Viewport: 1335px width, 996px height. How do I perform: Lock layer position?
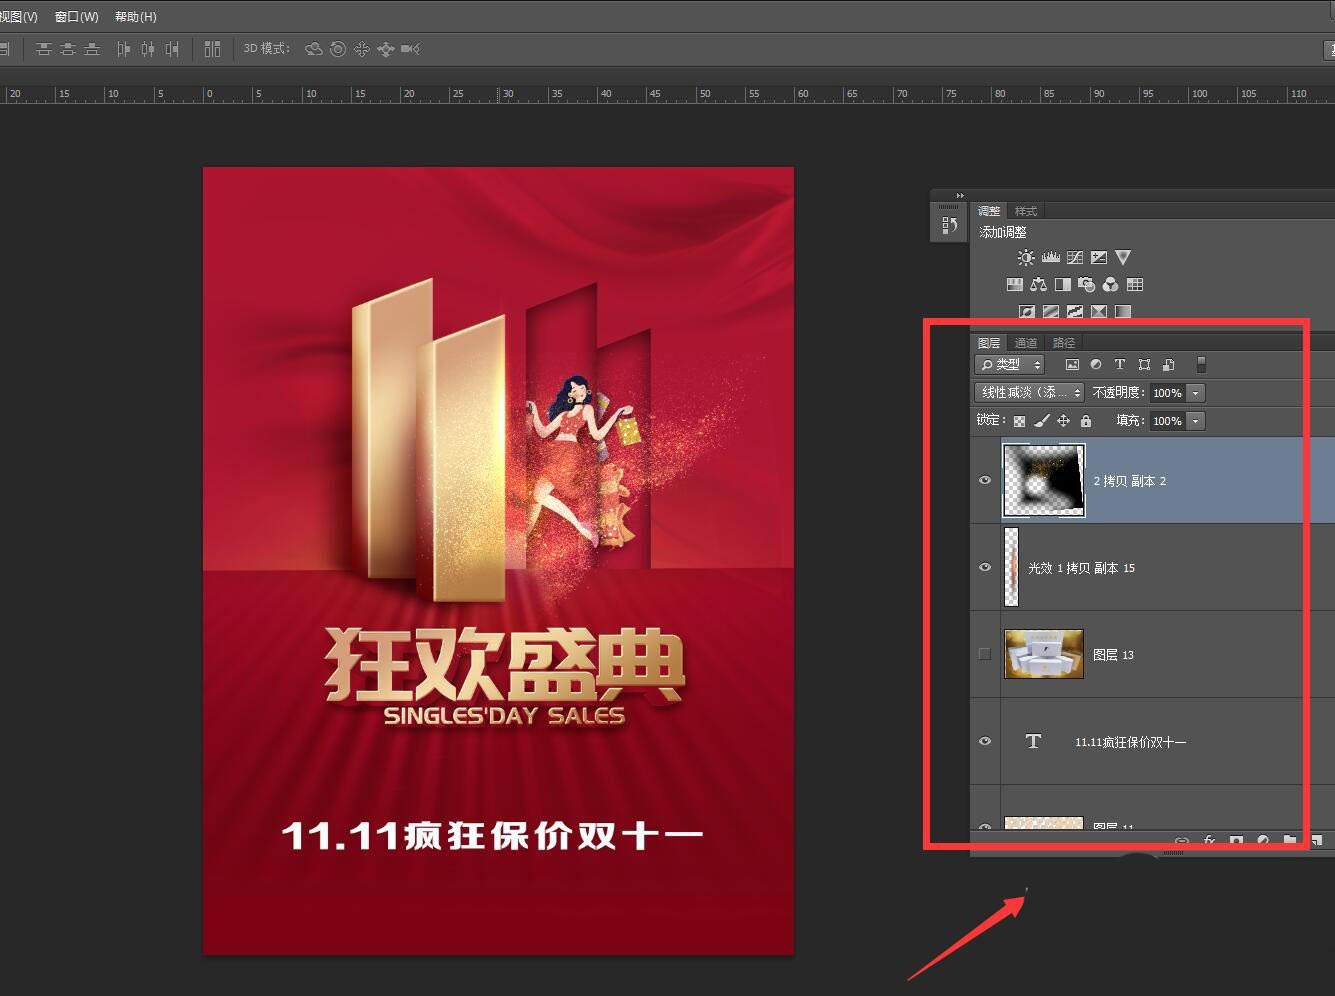pyautogui.click(x=1063, y=421)
